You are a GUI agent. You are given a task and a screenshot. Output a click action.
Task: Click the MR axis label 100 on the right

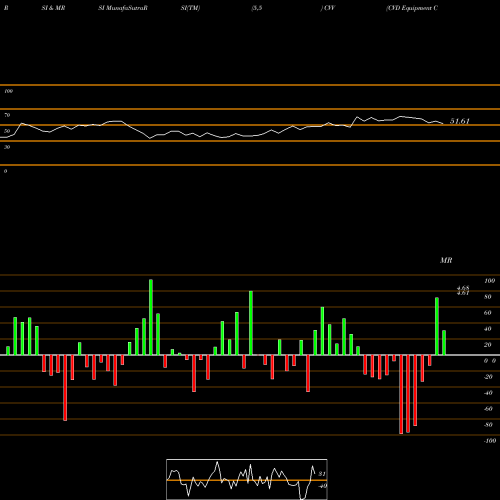coord(489,281)
